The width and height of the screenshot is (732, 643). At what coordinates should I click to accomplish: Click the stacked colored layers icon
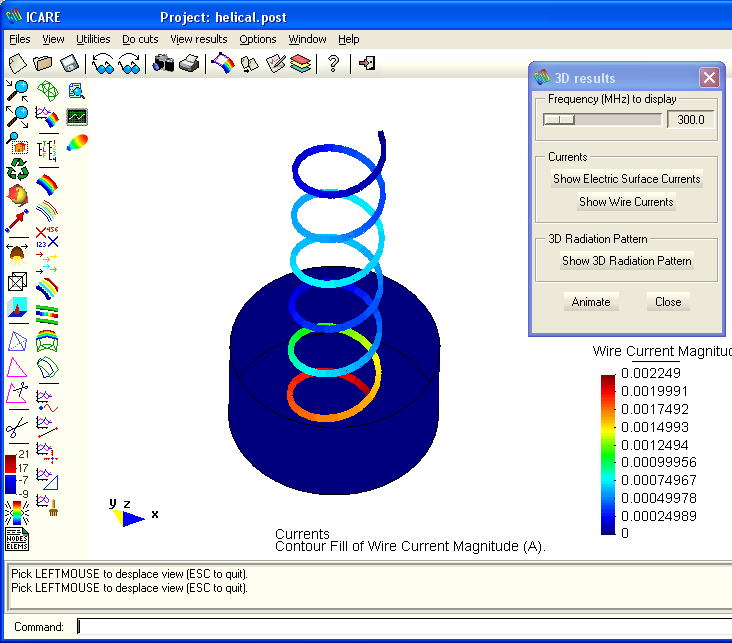pyautogui.click(x=300, y=64)
